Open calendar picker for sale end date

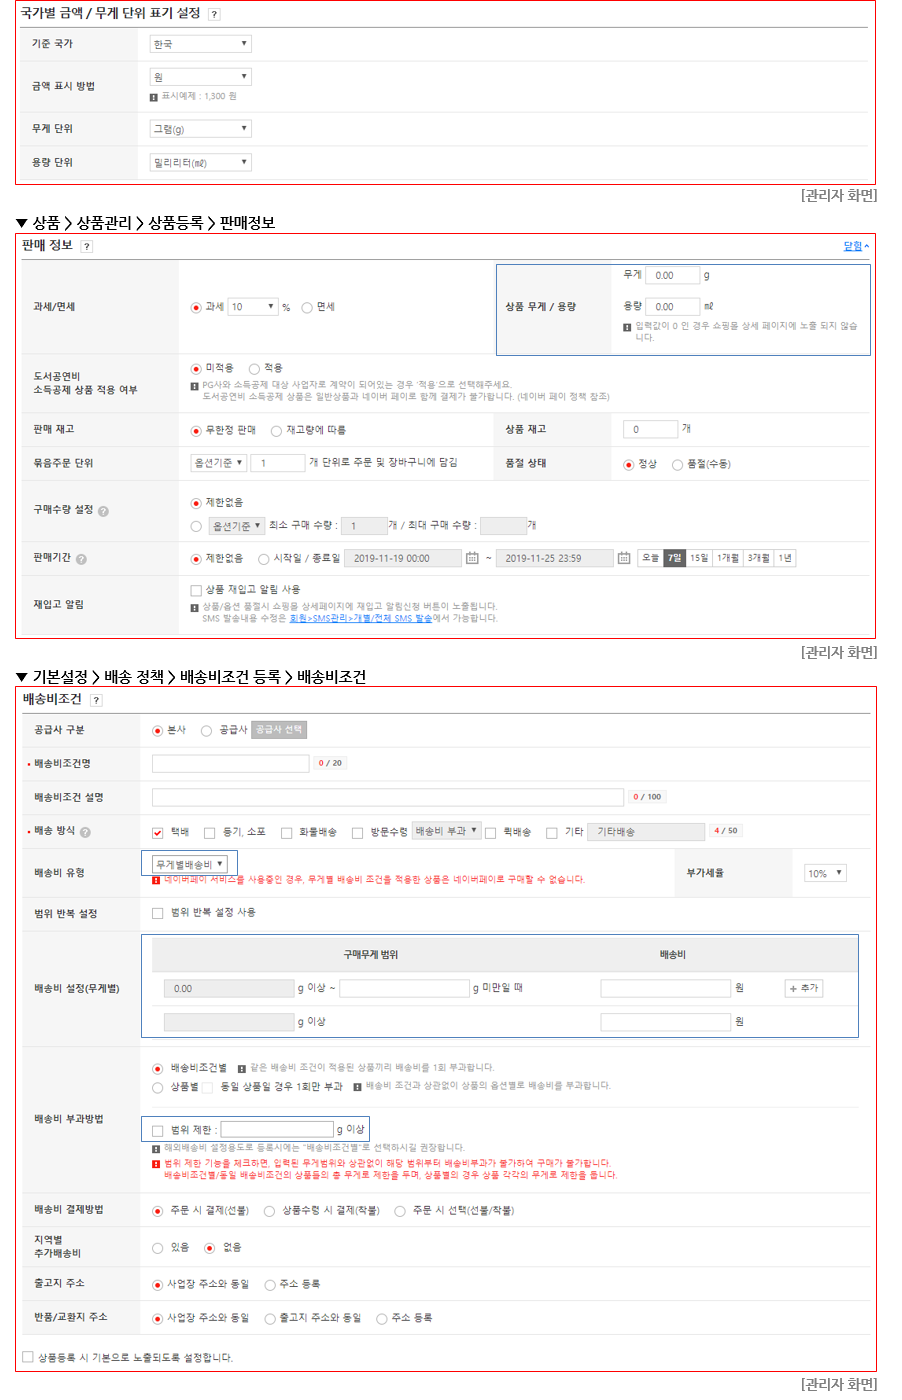[x=623, y=558]
